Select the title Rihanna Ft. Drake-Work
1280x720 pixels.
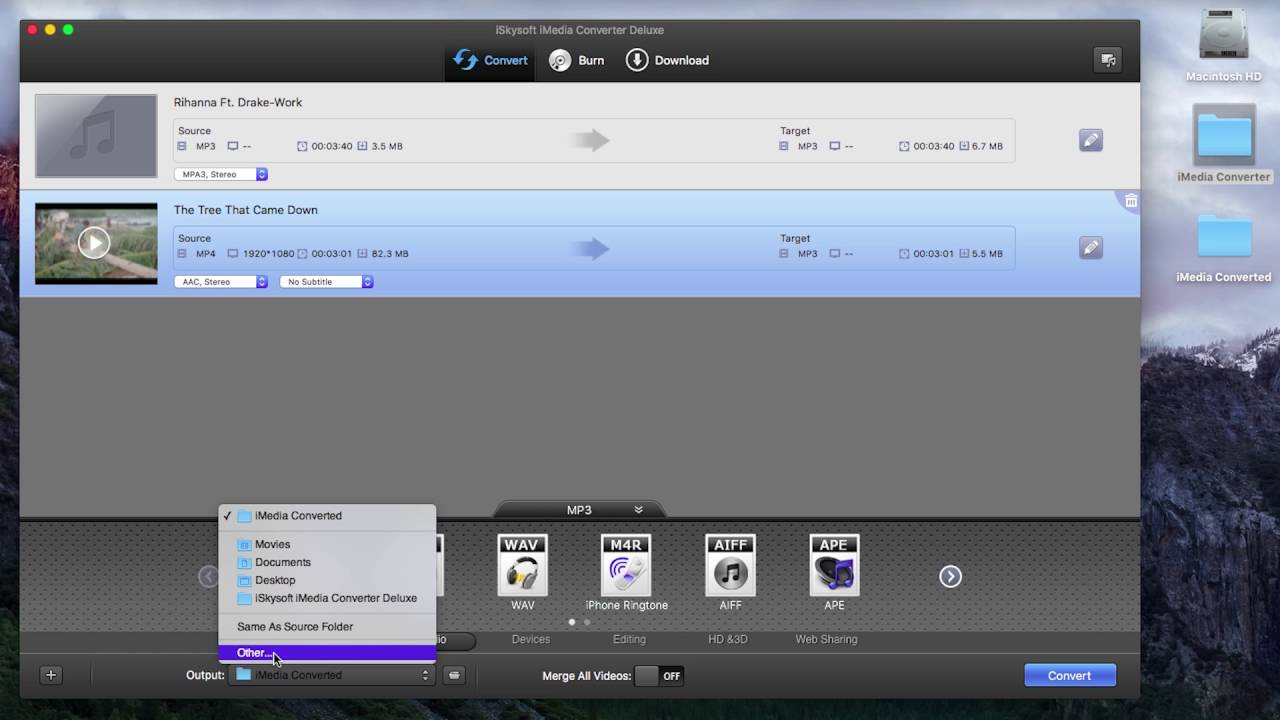[x=238, y=102]
